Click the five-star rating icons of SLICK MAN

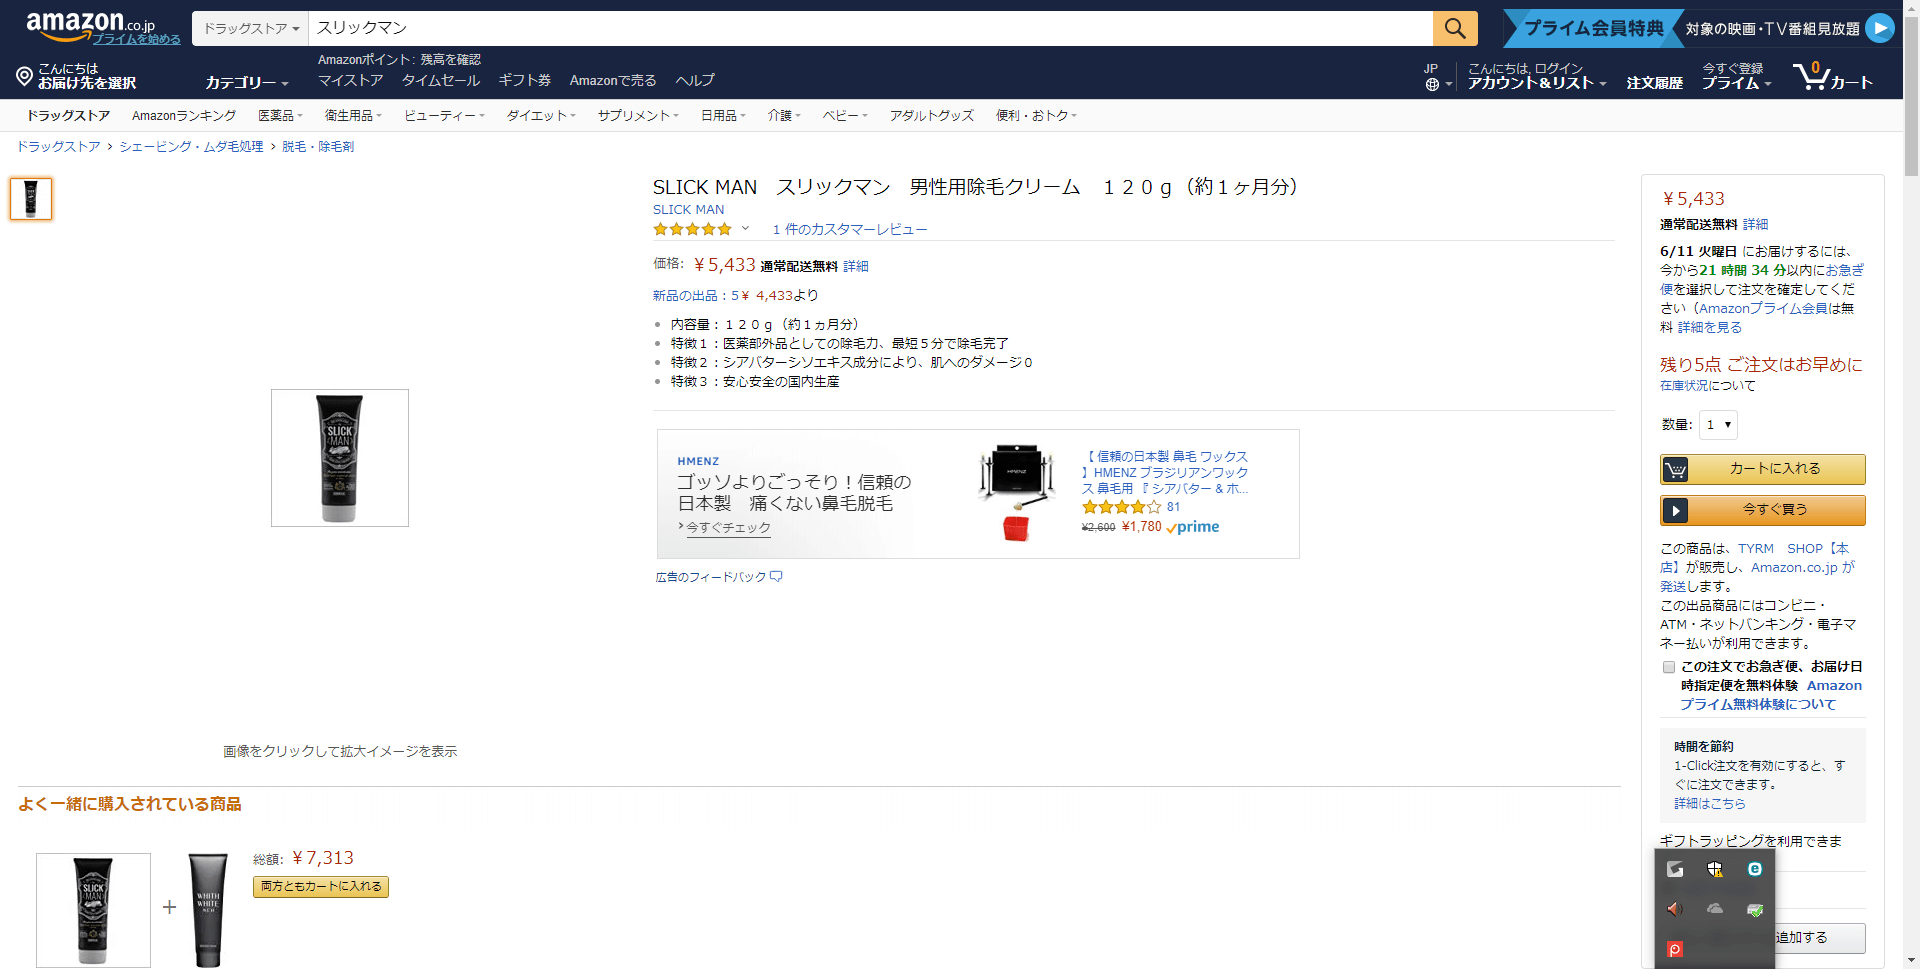point(692,229)
